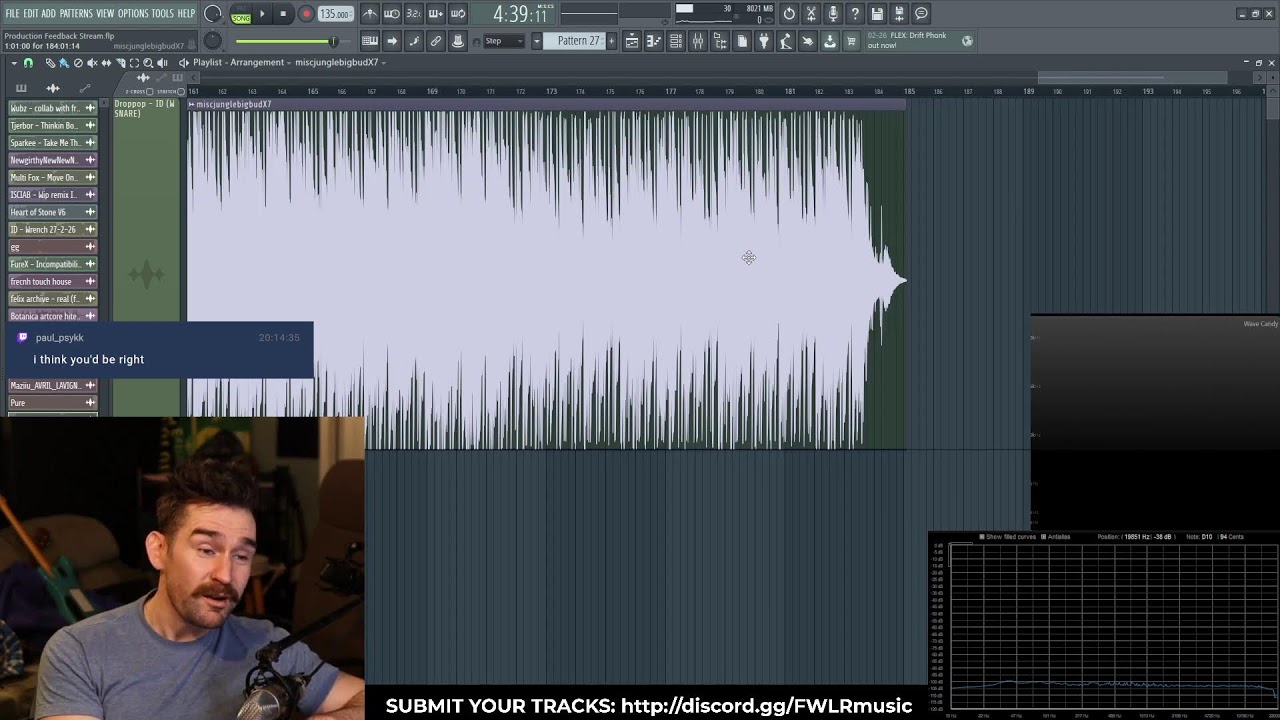Toggle the SONG/PAT playback mode

(241, 15)
